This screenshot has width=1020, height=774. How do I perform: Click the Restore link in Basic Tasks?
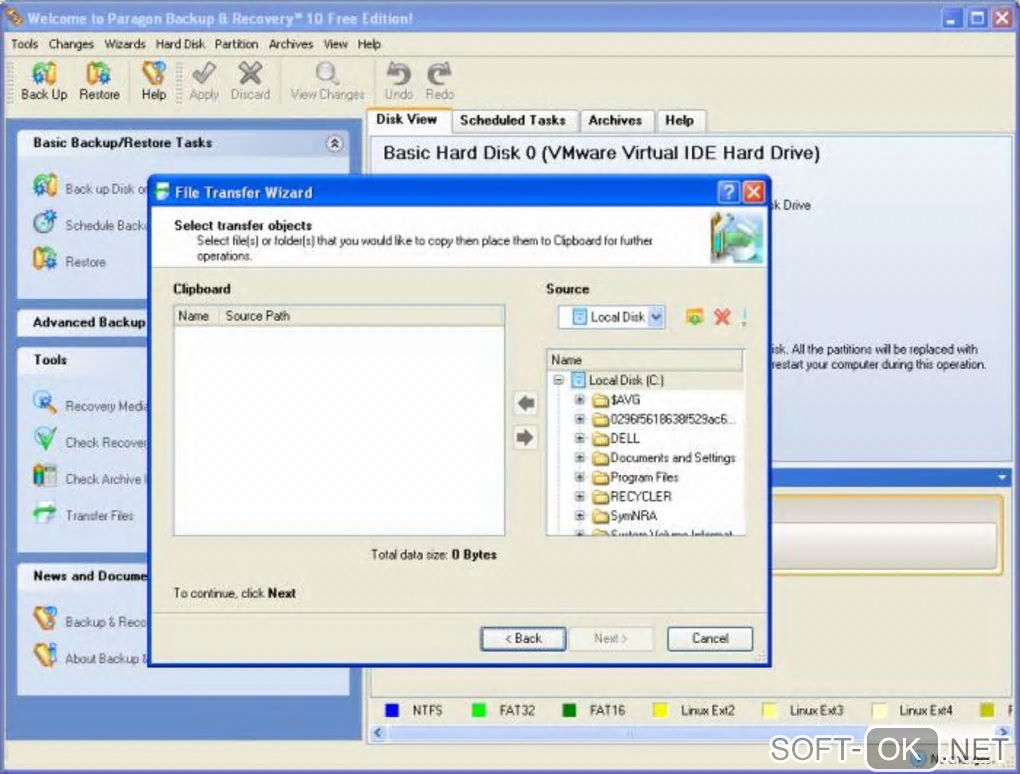[x=85, y=262]
